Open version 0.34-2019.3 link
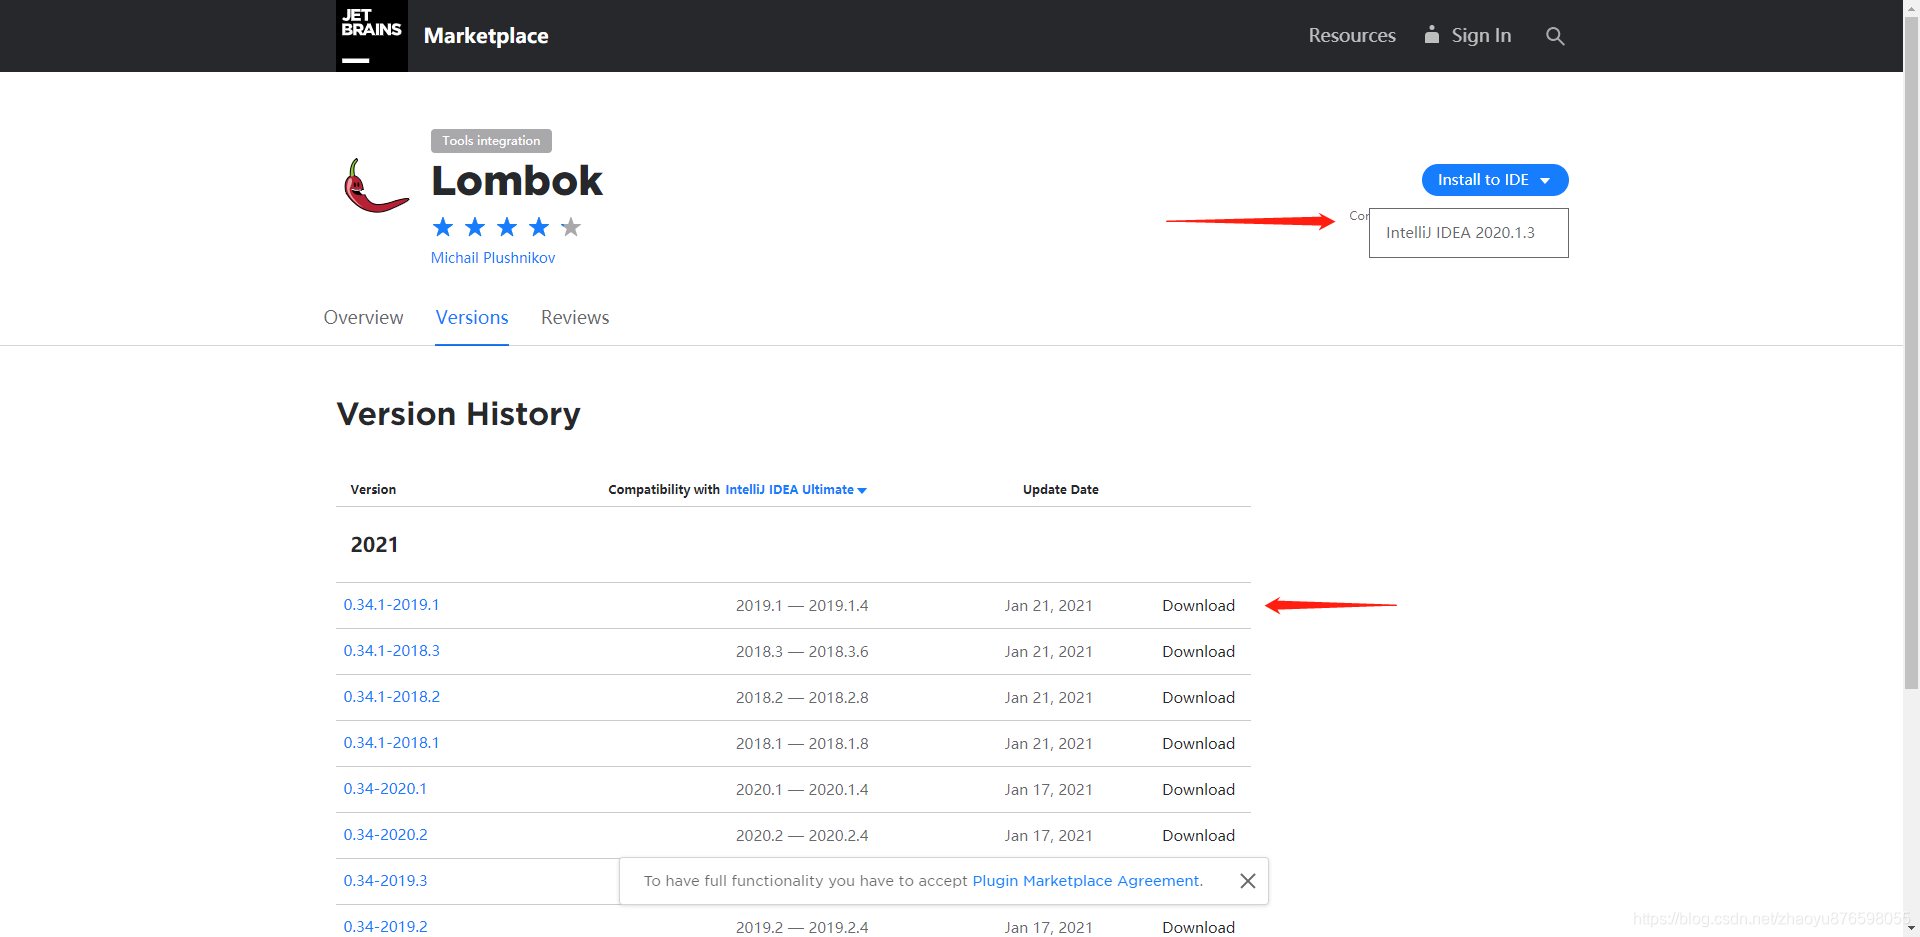This screenshot has height=937, width=1920. (x=385, y=881)
